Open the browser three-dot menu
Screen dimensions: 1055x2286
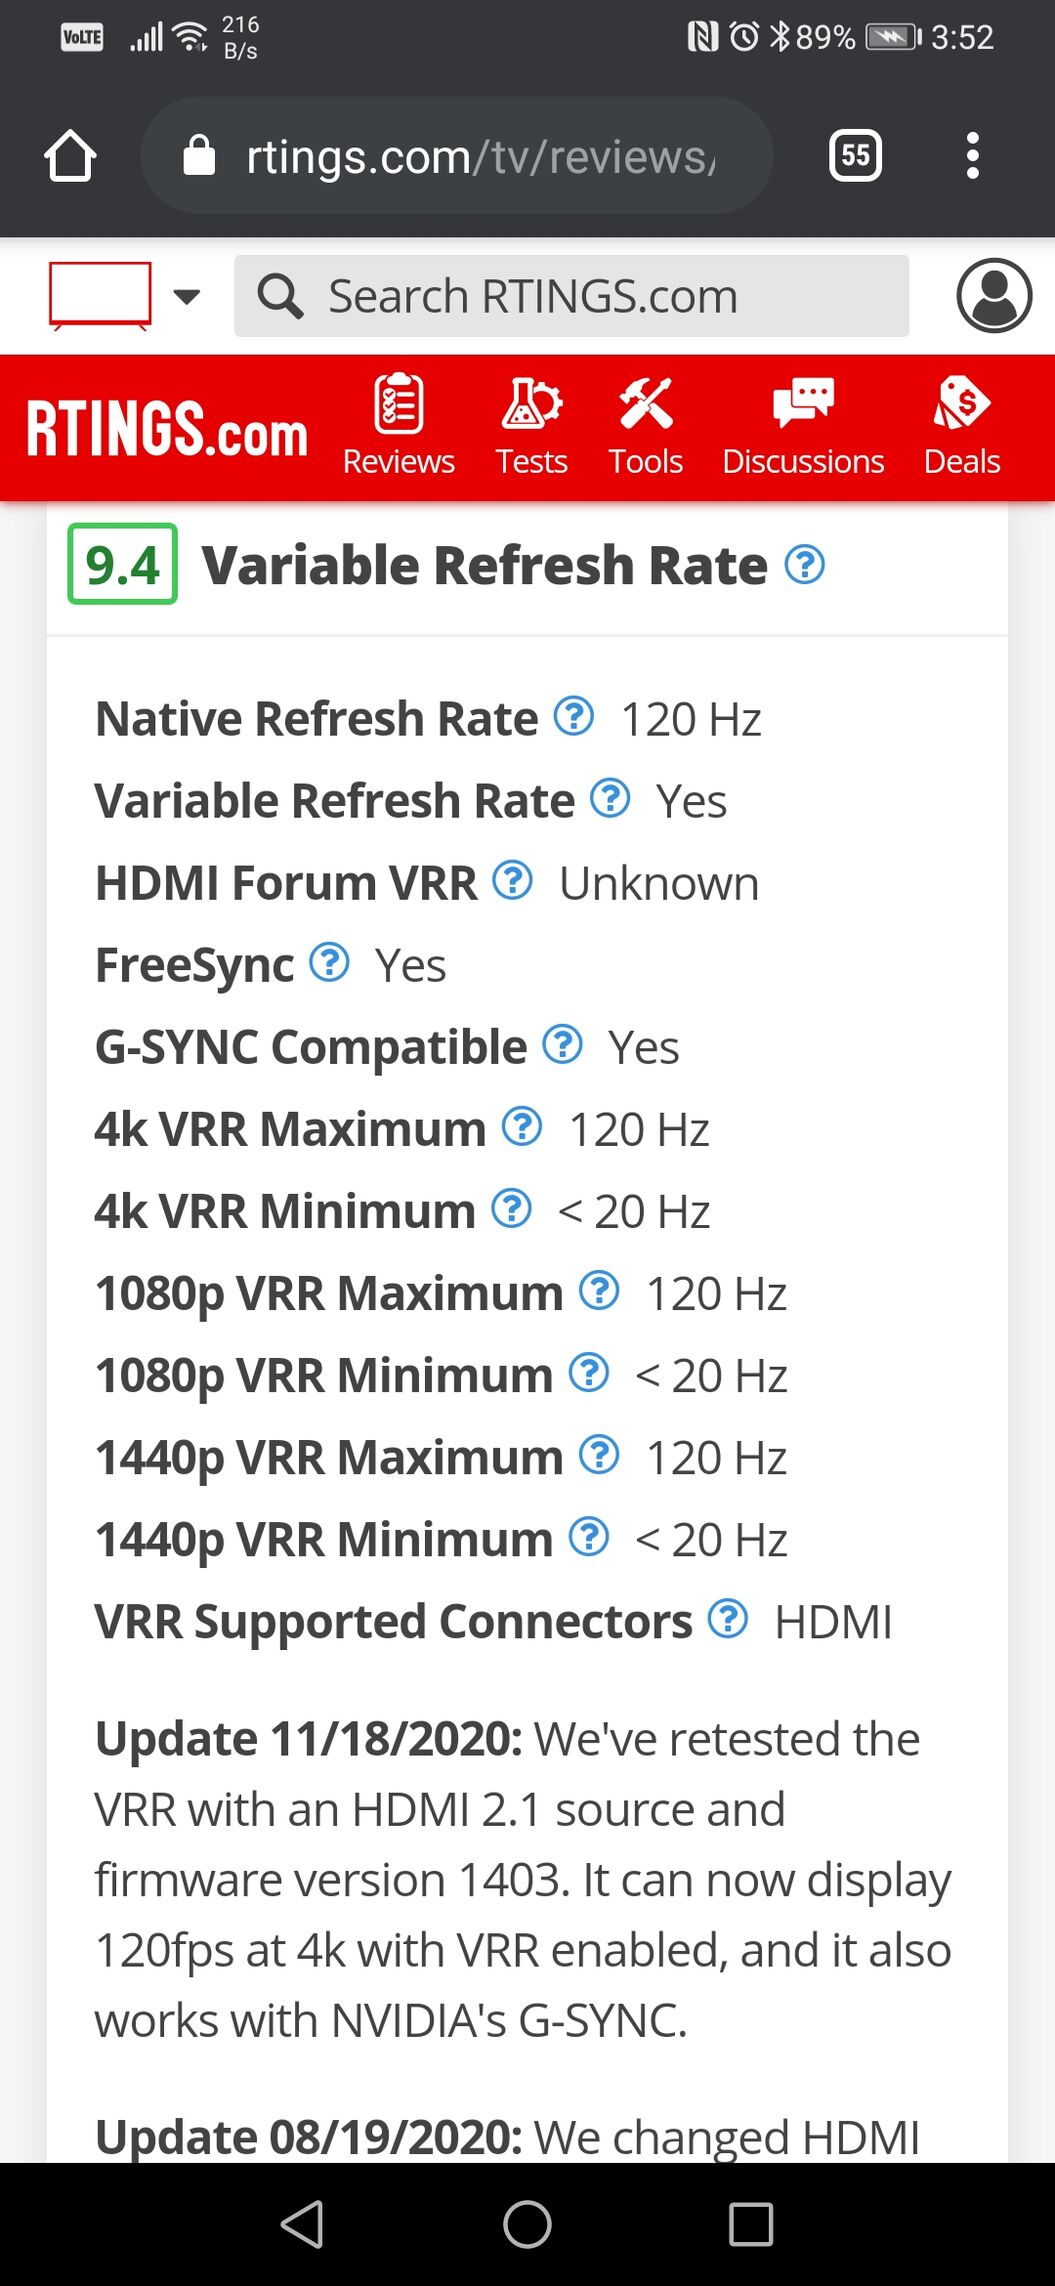click(972, 155)
